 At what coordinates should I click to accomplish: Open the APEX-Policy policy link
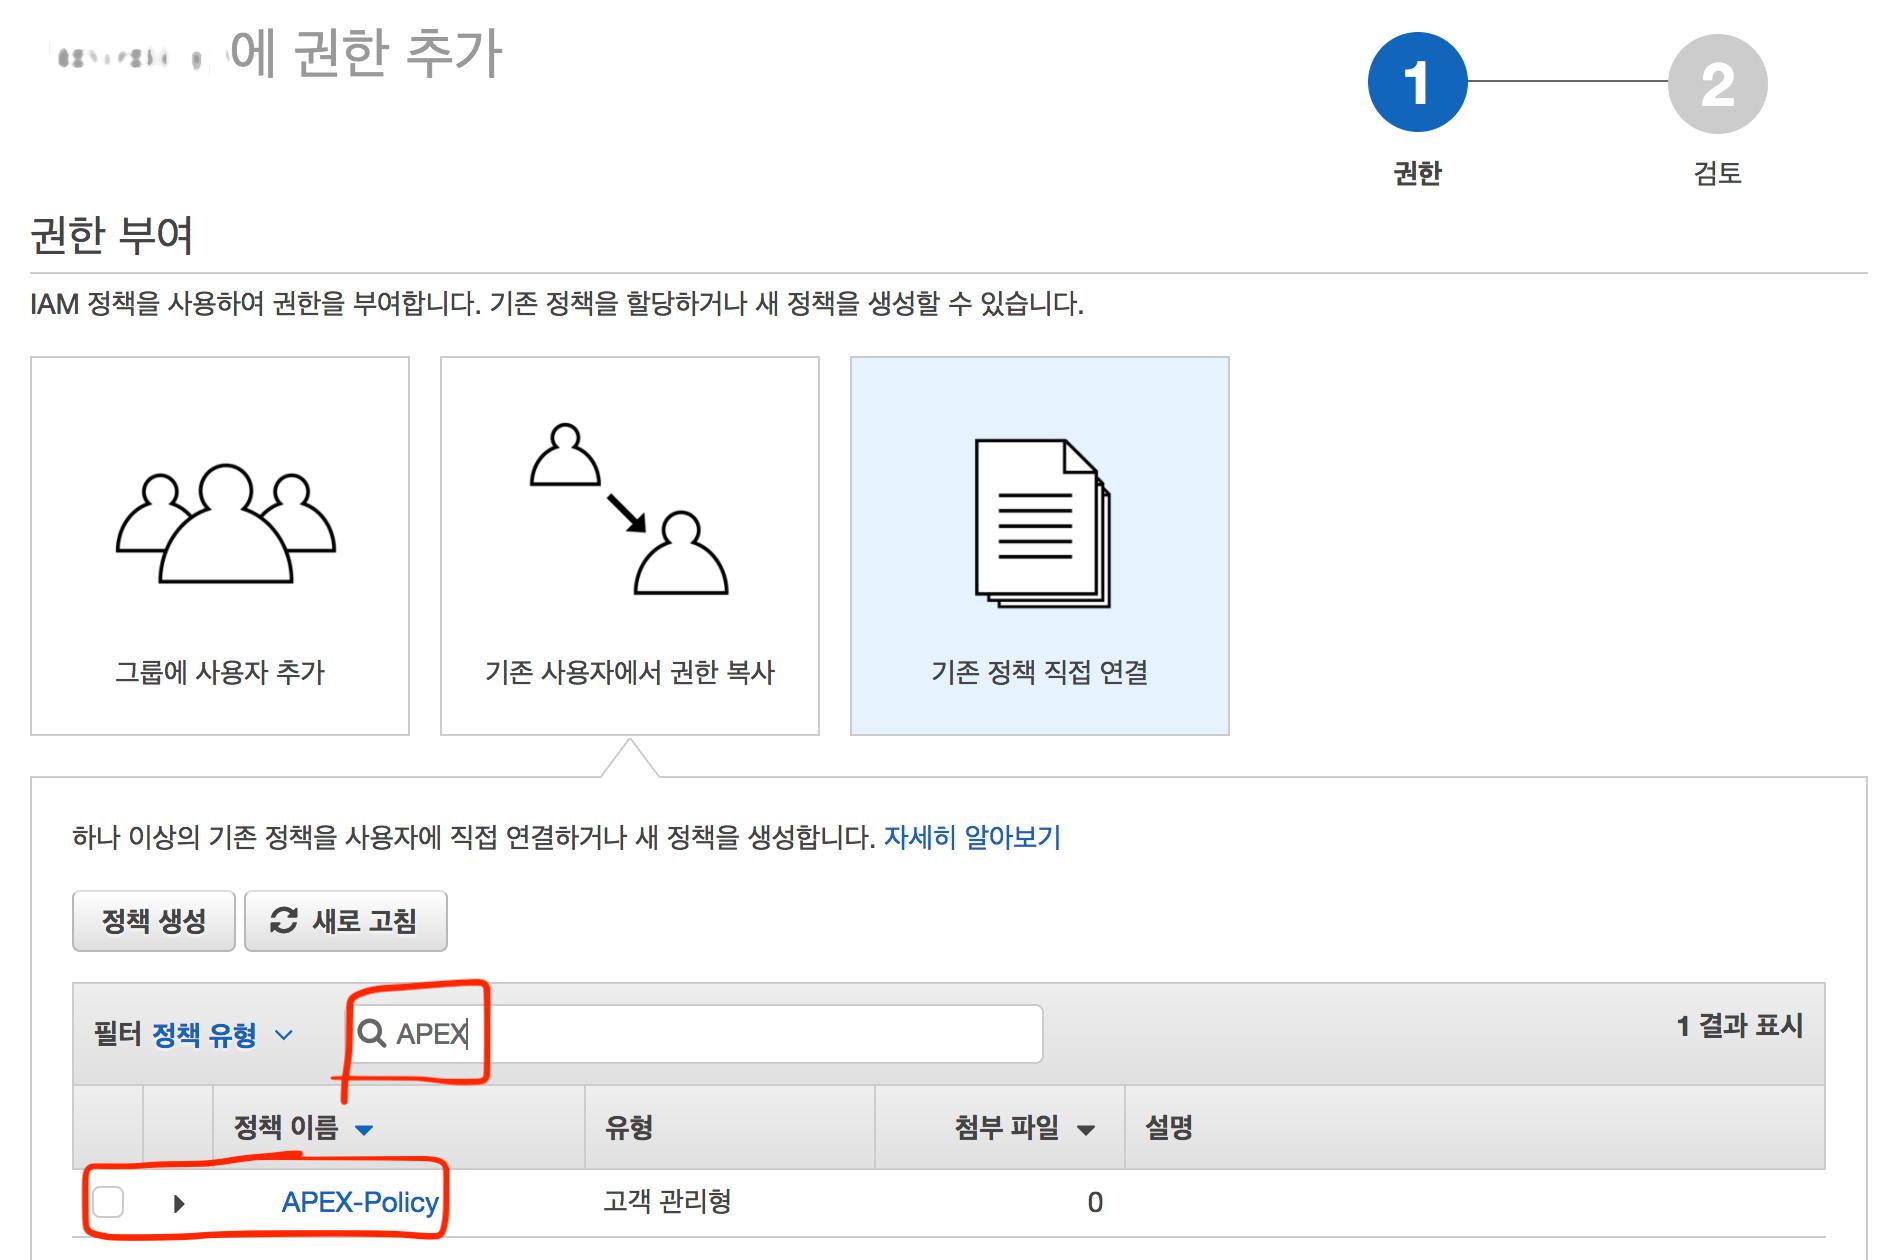click(x=360, y=1202)
